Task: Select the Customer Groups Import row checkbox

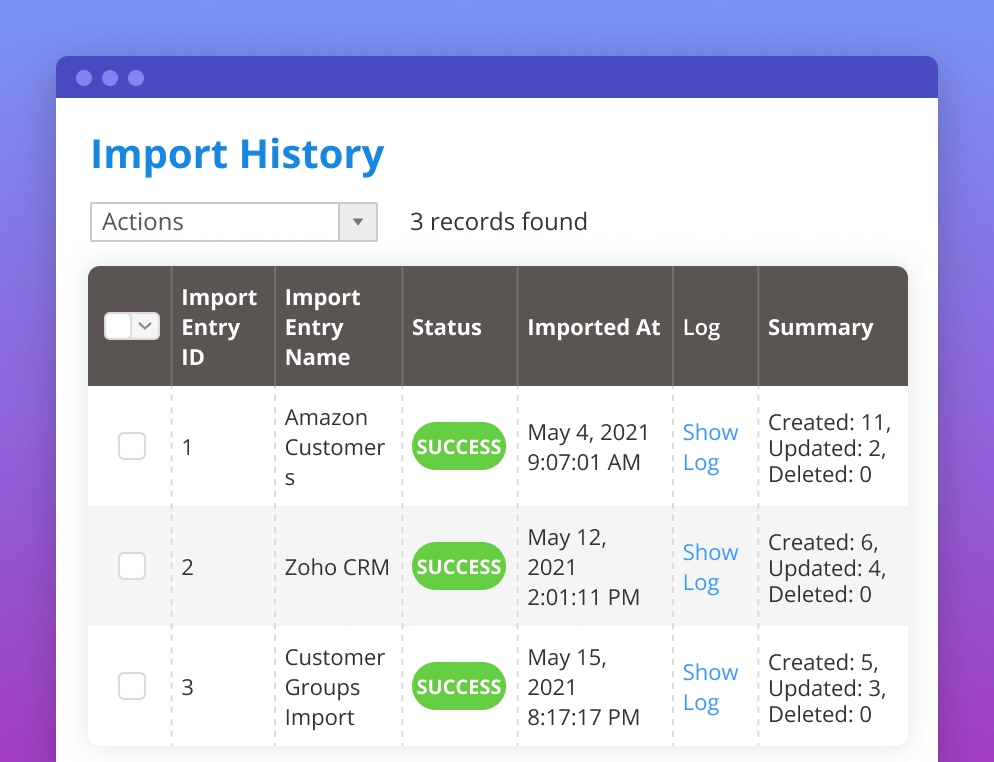Action: (x=131, y=686)
